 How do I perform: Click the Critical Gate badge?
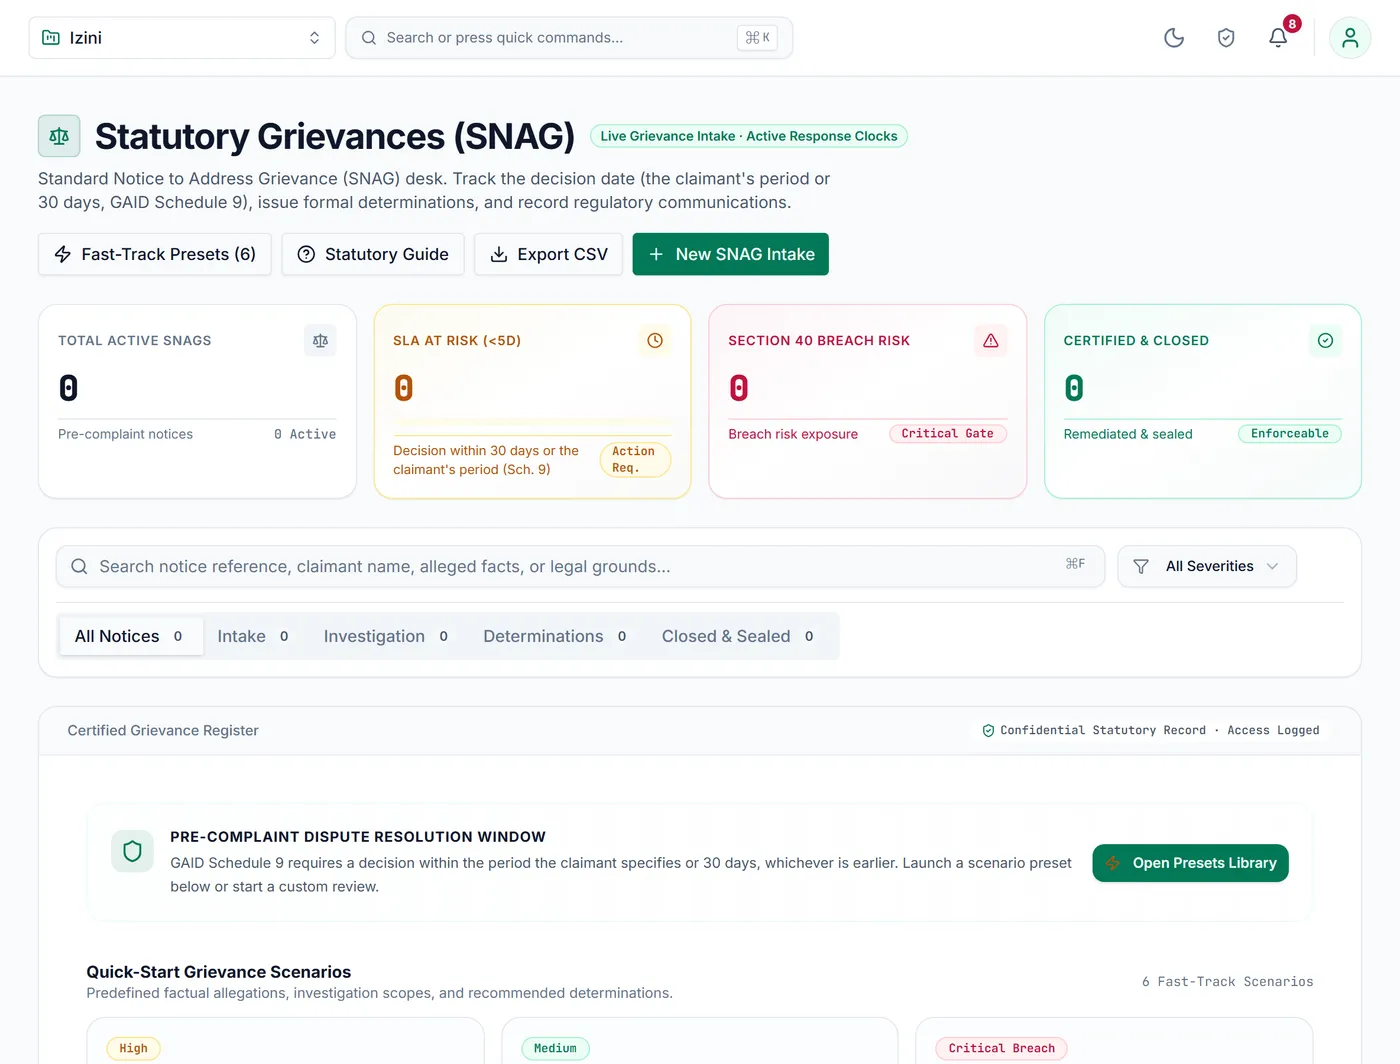[948, 434]
